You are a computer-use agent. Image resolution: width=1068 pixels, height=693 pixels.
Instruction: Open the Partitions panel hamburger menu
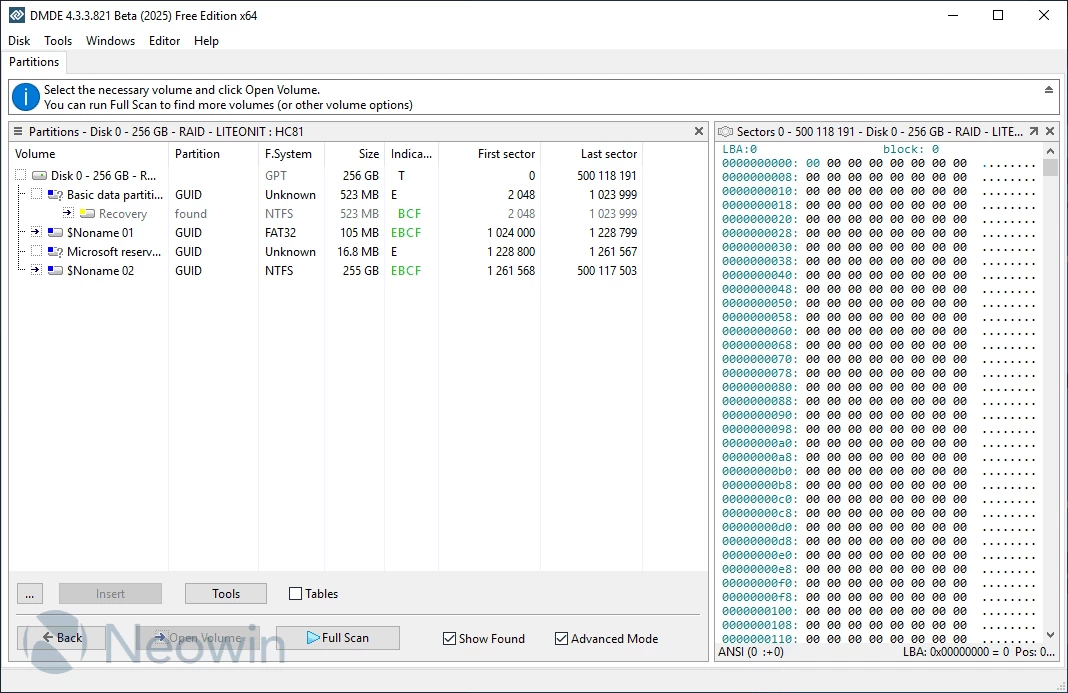coord(18,132)
